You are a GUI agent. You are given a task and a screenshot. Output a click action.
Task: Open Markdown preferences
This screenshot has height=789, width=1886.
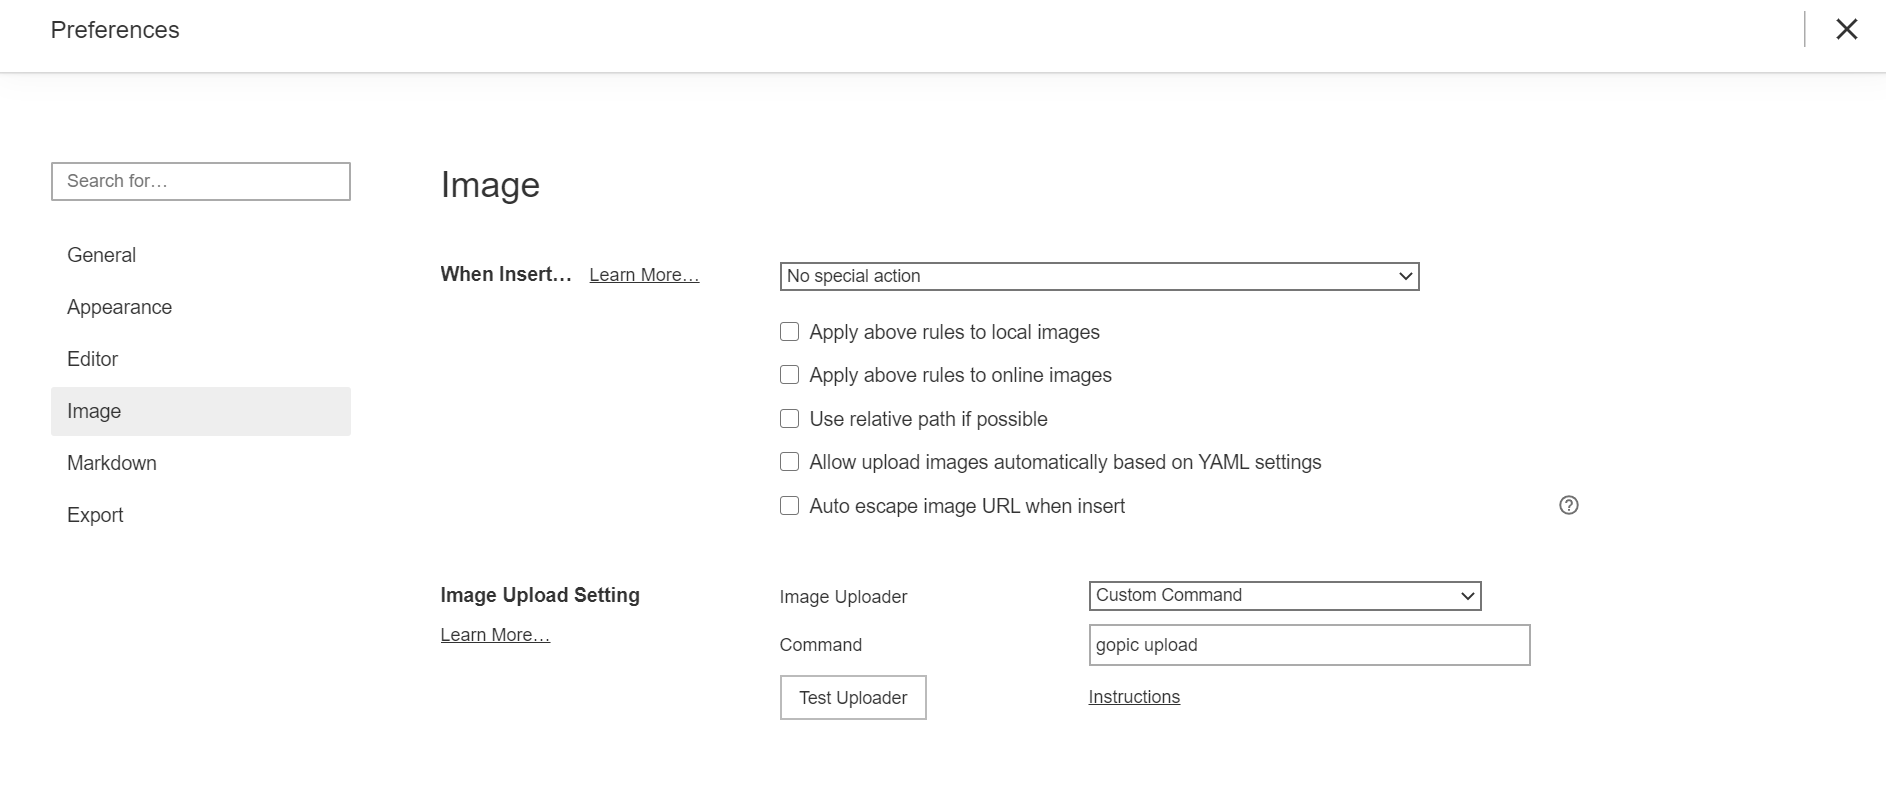(x=112, y=463)
